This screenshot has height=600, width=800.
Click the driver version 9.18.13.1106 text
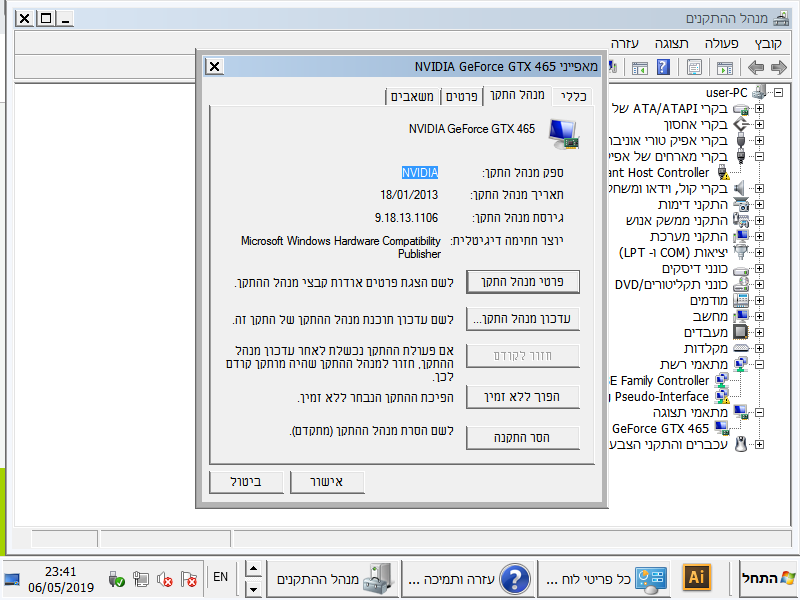click(406, 218)
